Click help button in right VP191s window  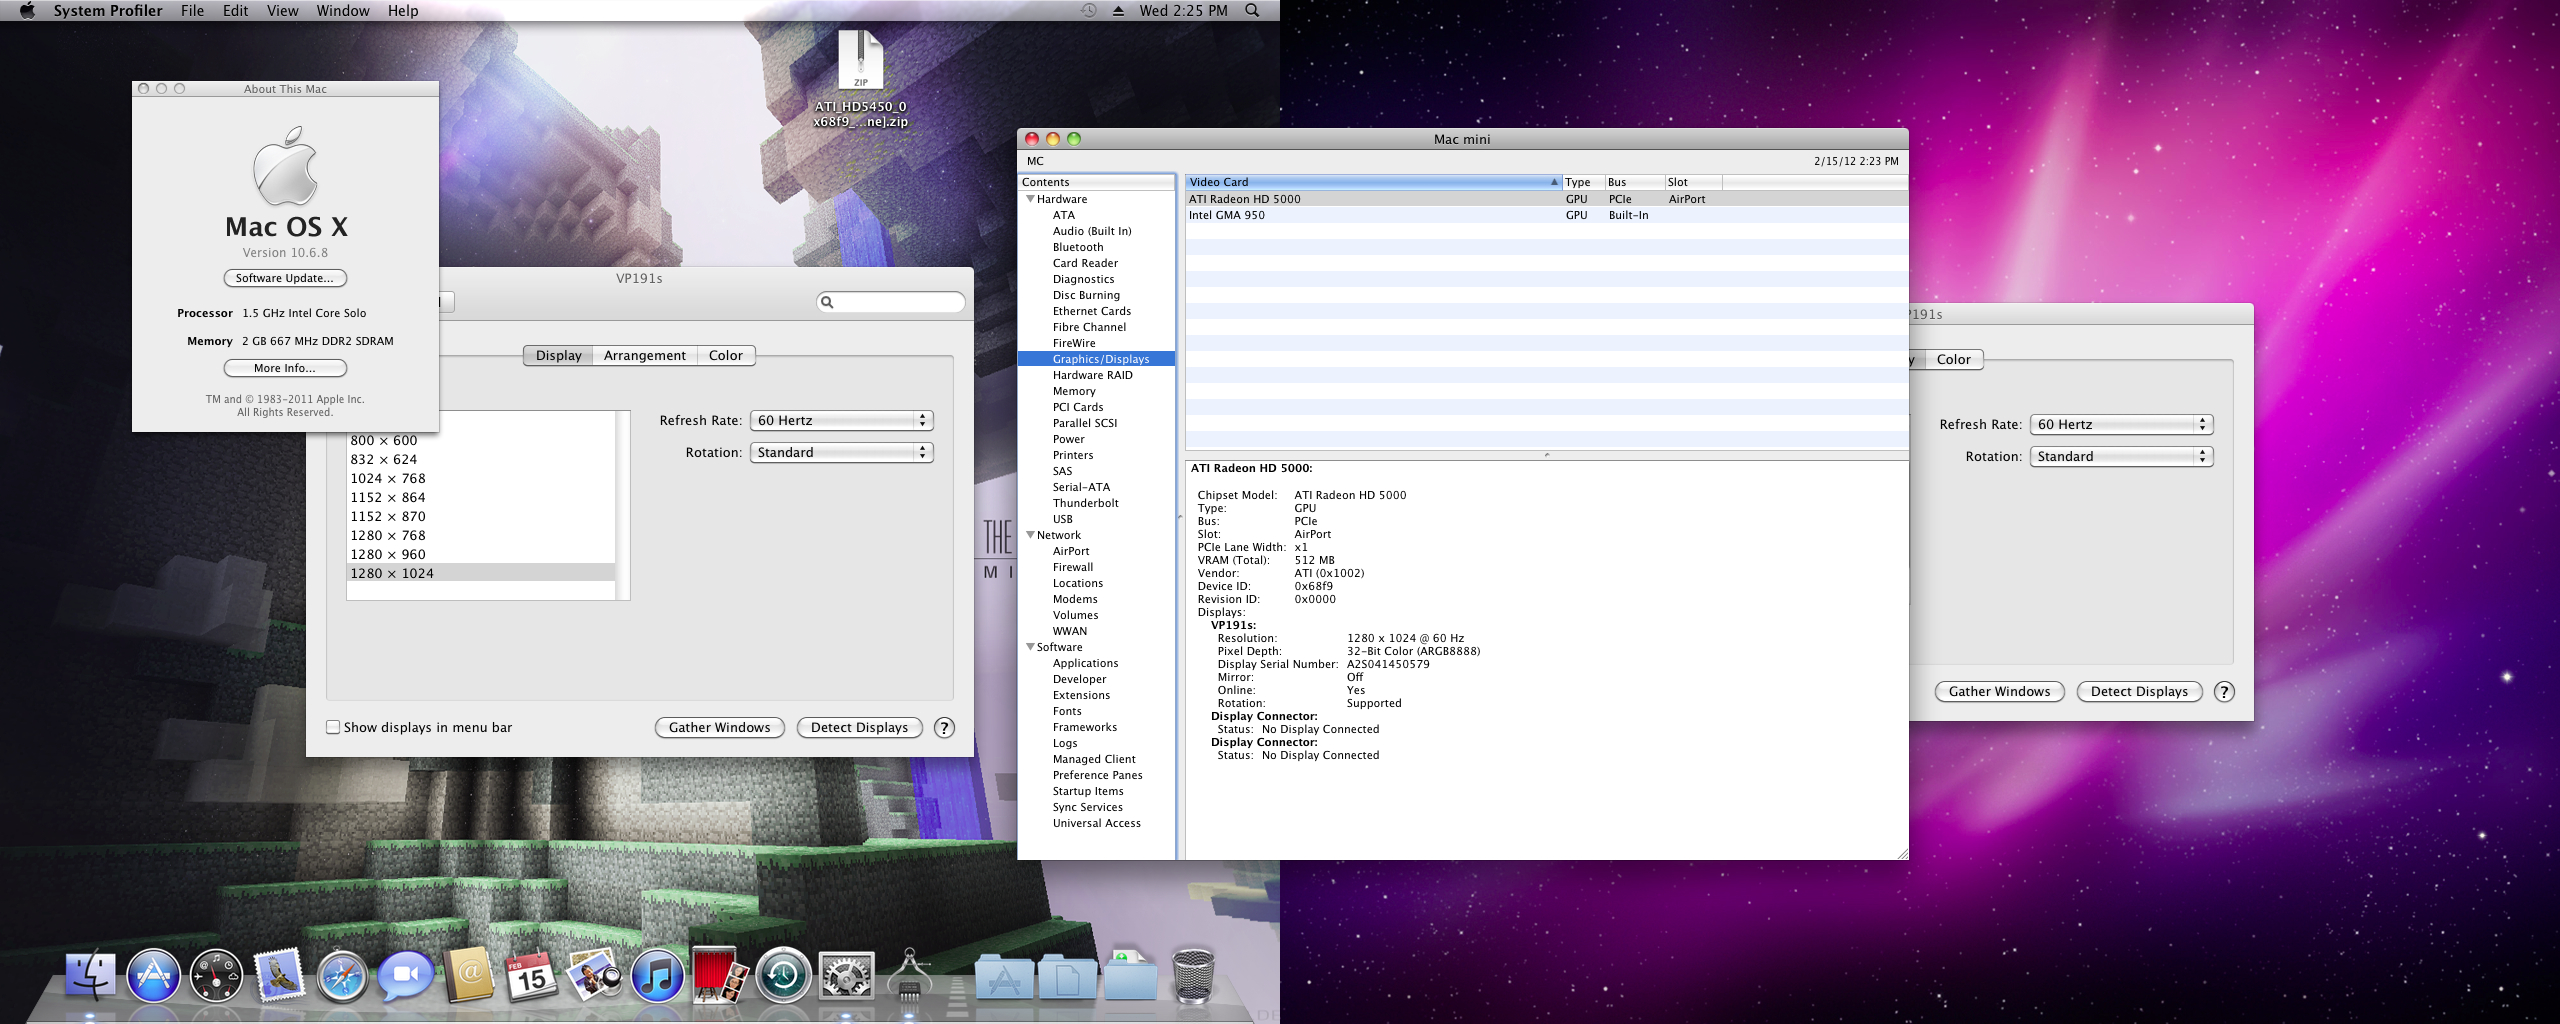click(2224, 692)
